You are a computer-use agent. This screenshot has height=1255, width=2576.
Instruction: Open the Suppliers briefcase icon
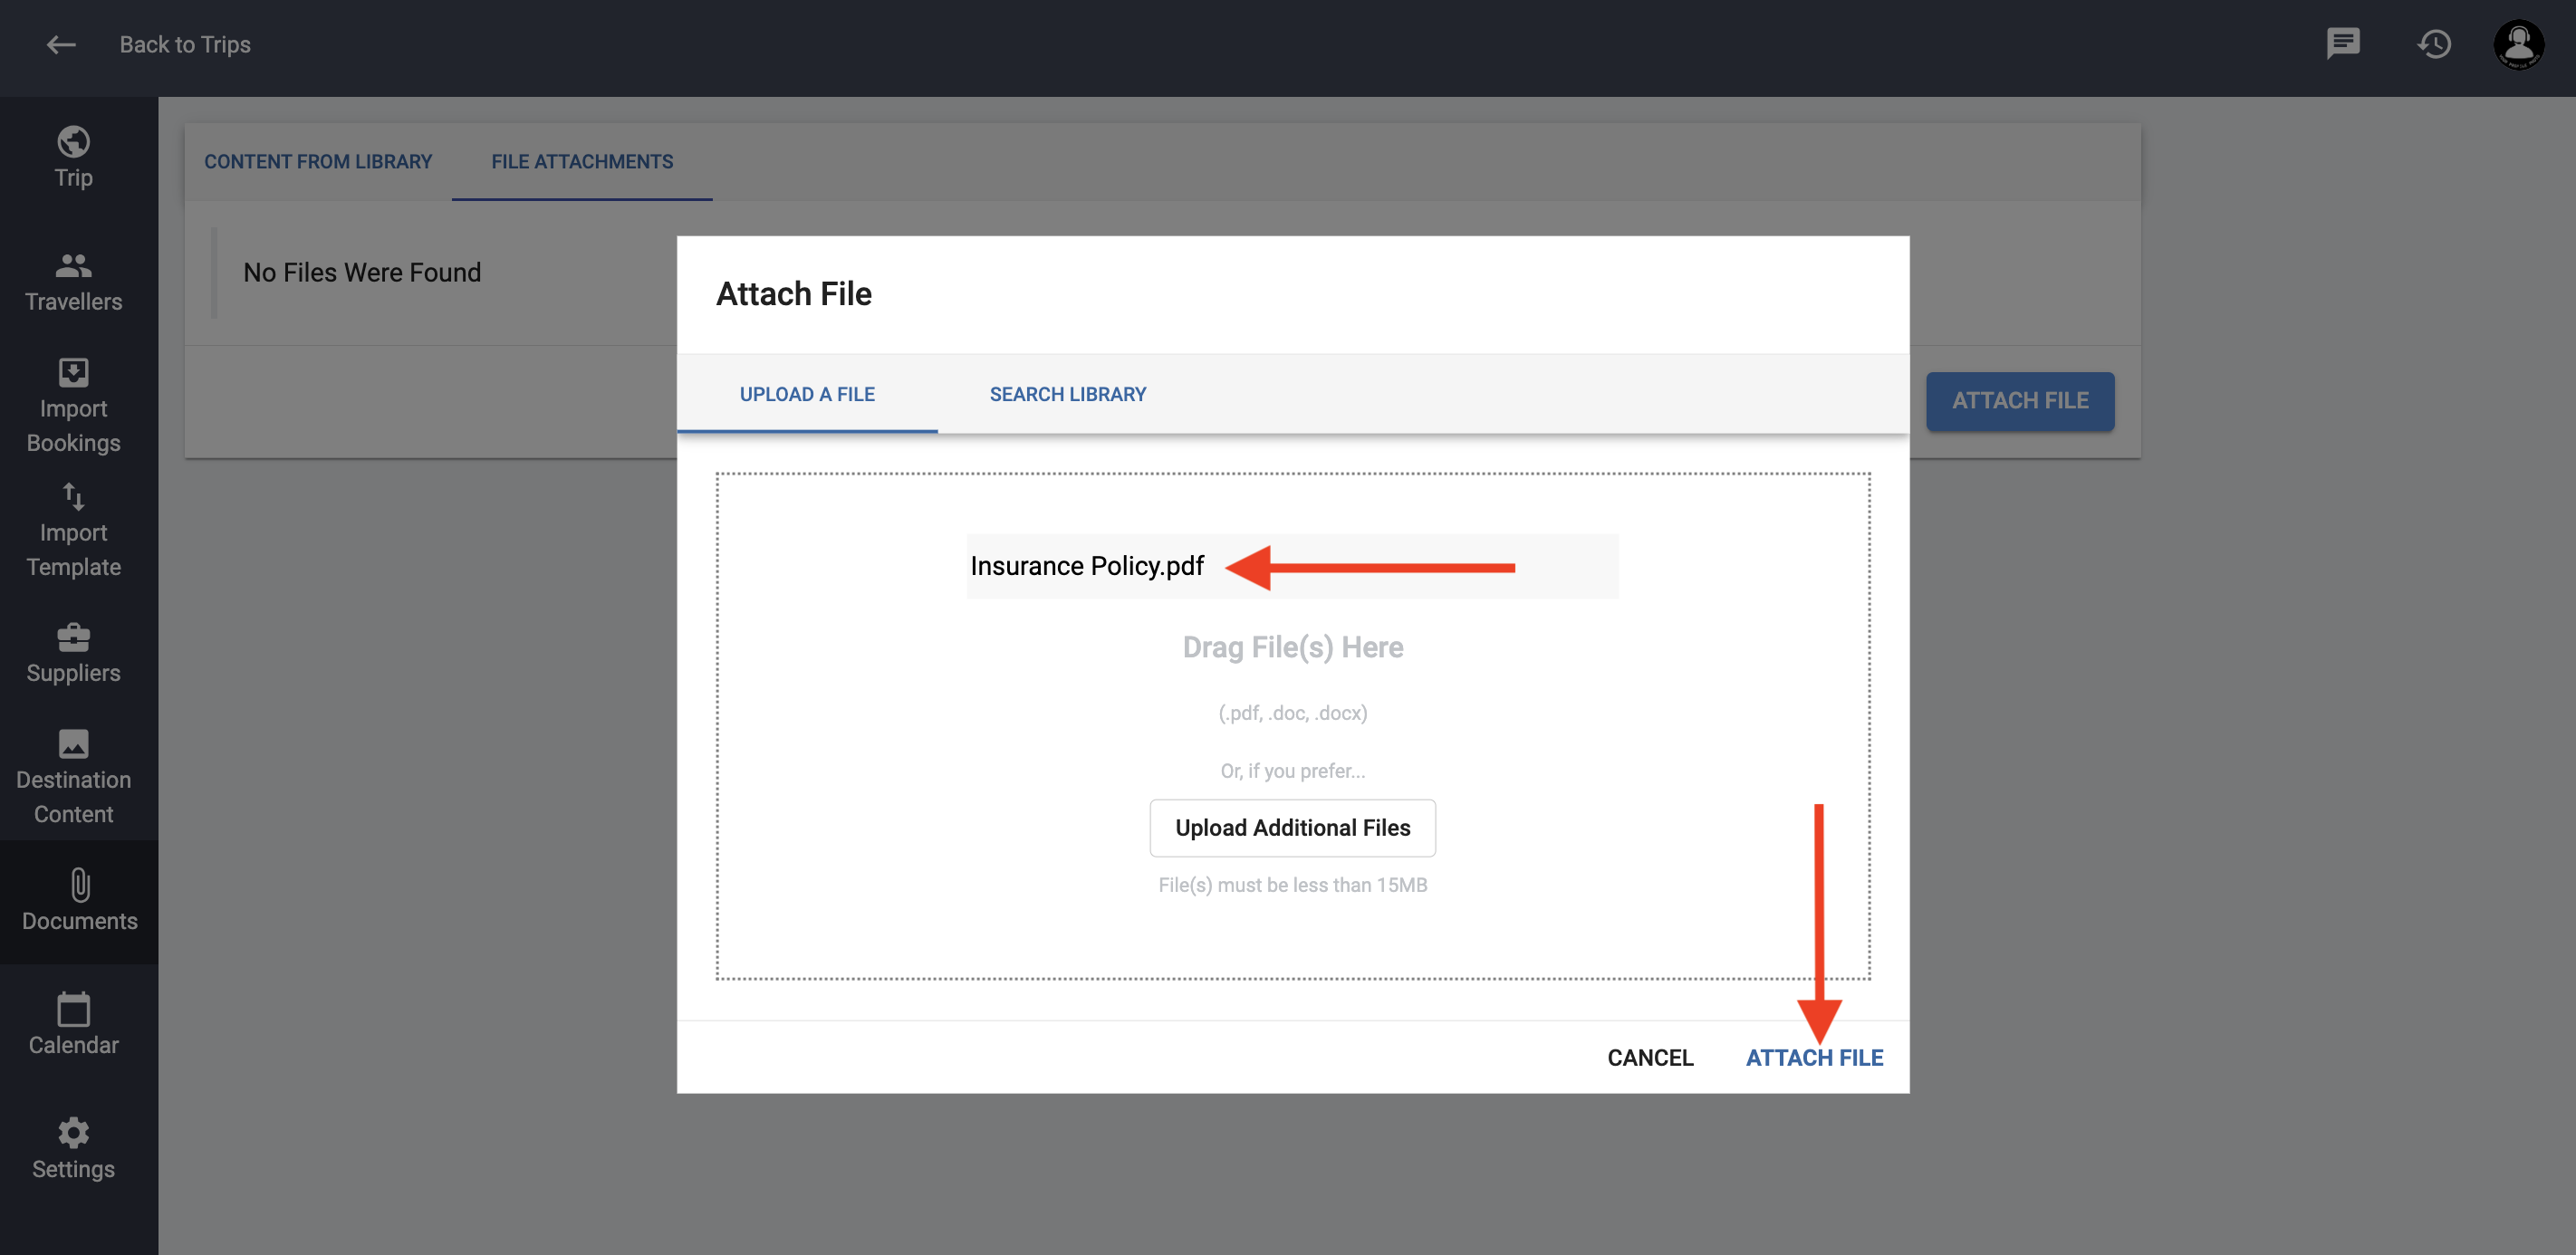(x=73, y=637)
